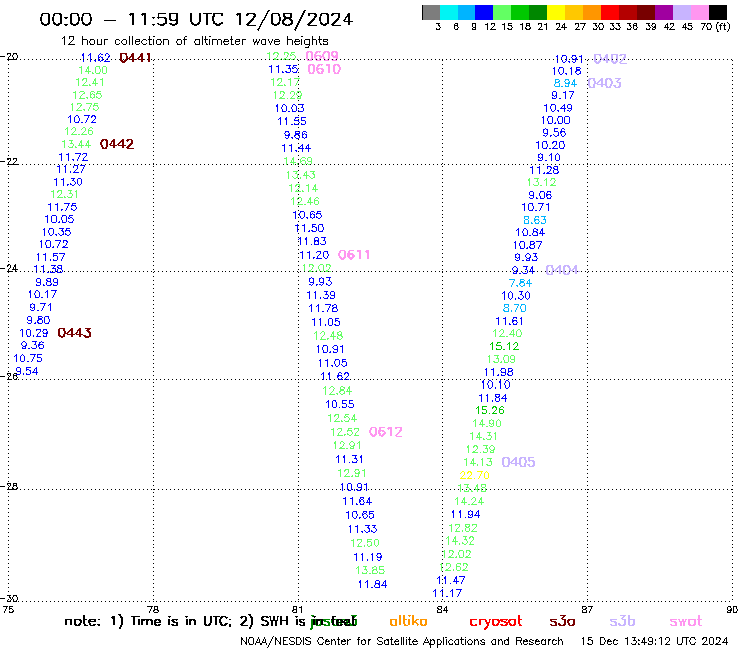Viewport: 740px width, 650px height.
Task: Click the lavender swatch in the color bar
Action: 682,12
